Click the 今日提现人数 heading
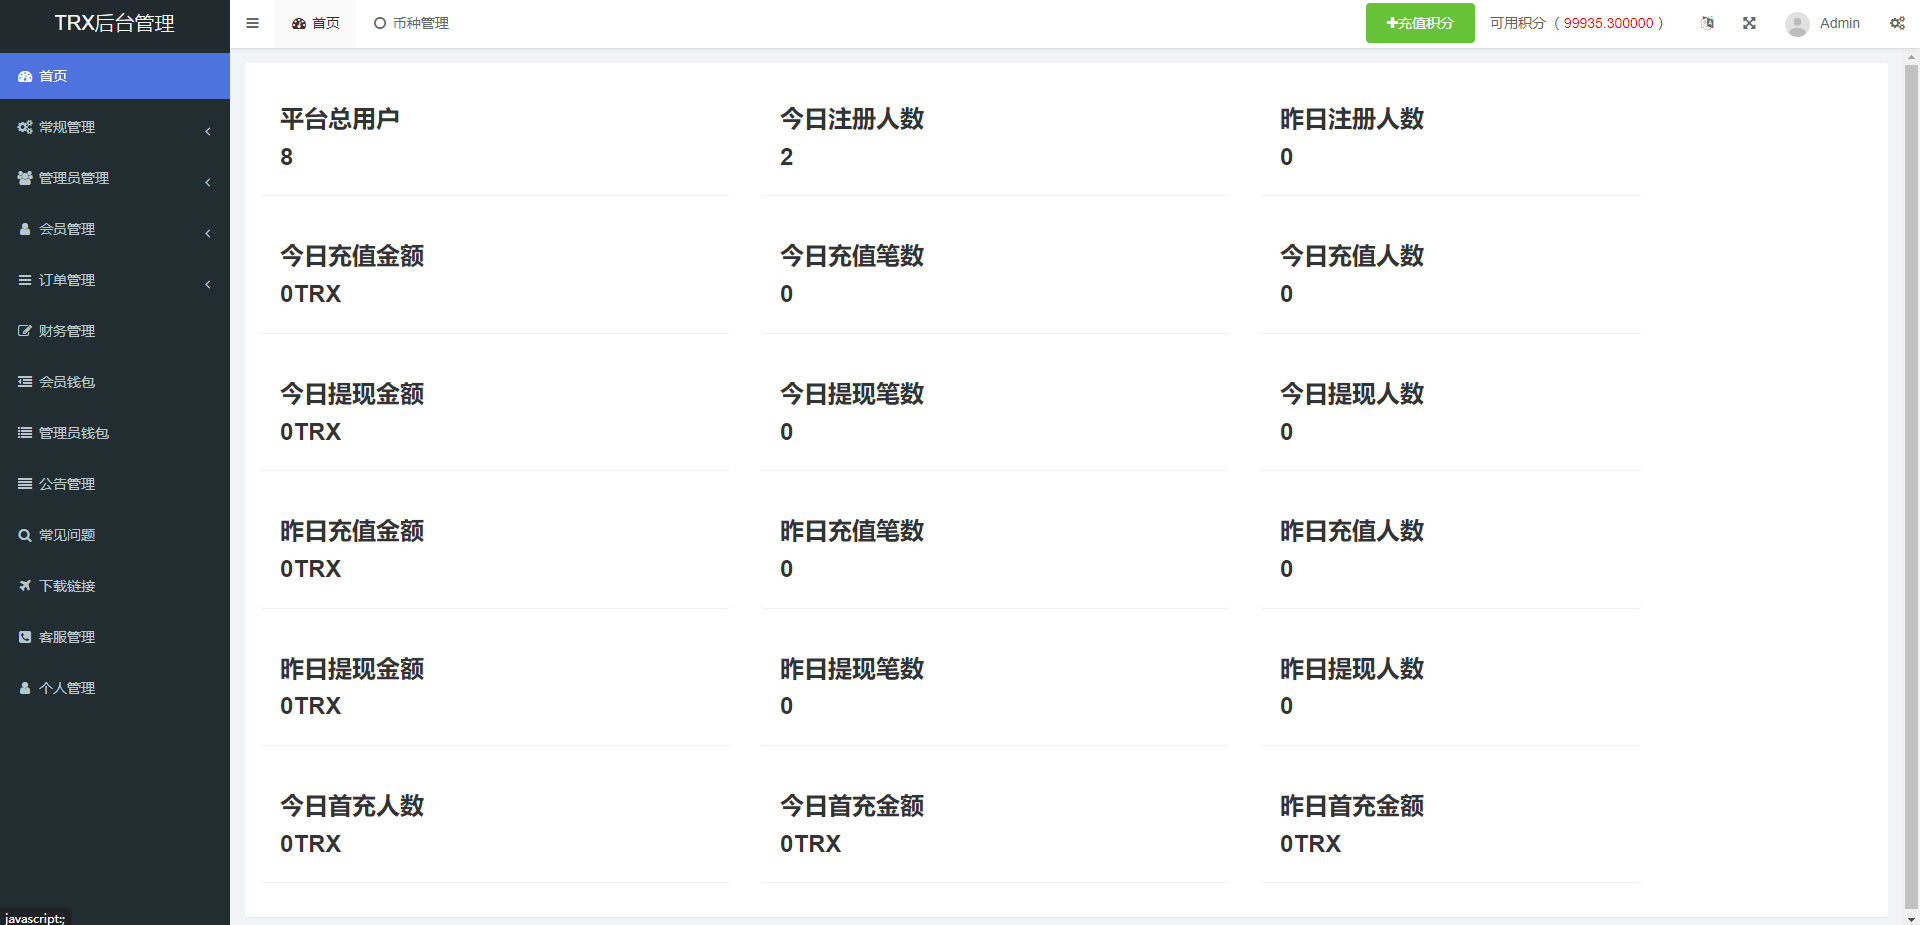The width and height of the screenshot is (1920, 925). [x=1352, y=394]
